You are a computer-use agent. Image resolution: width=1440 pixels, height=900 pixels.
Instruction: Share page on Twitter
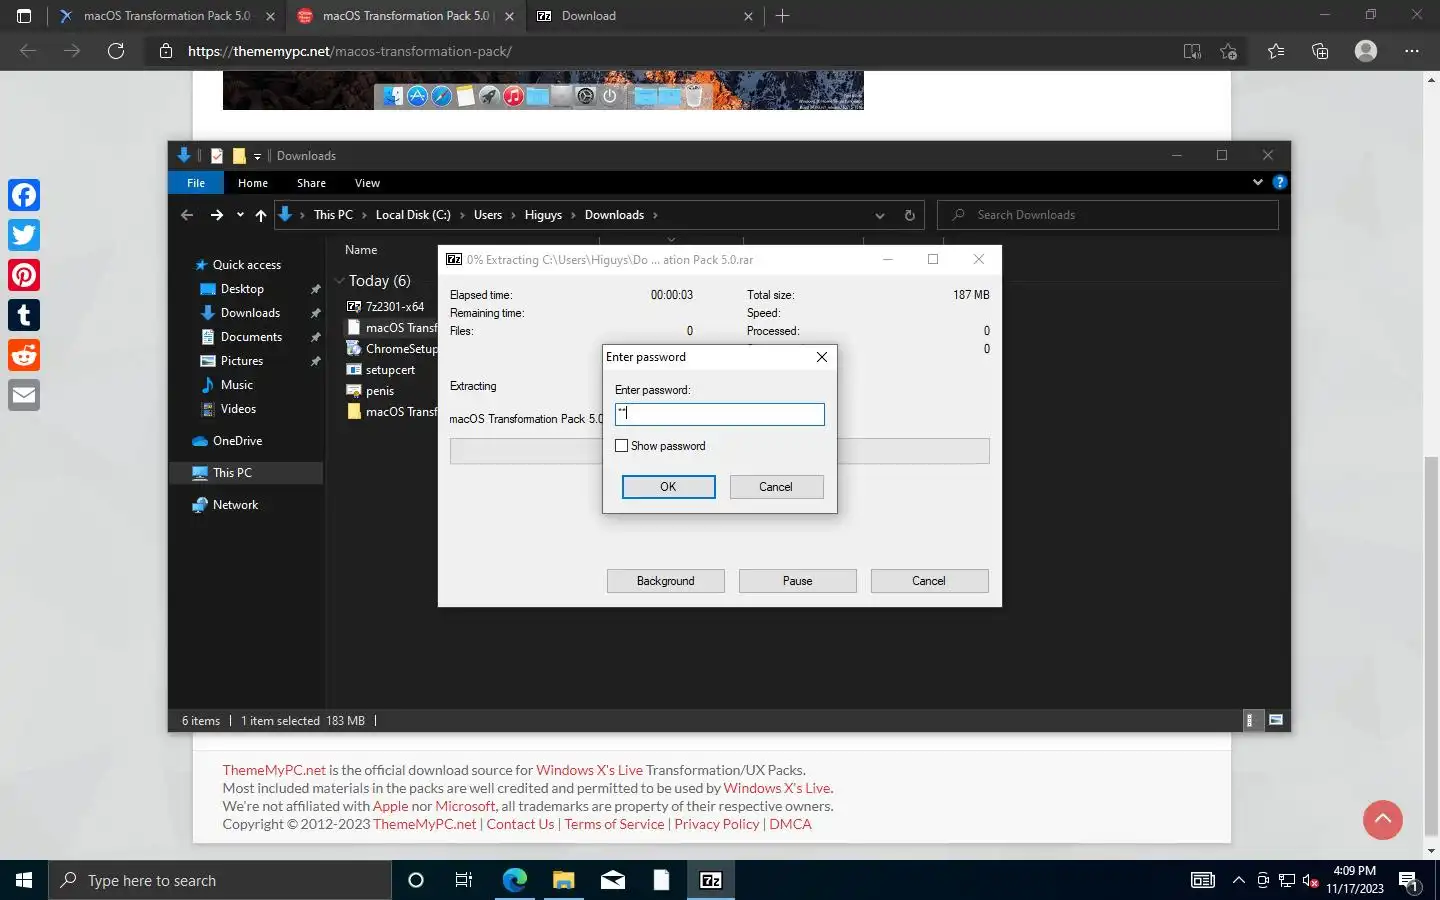(24, 235)
